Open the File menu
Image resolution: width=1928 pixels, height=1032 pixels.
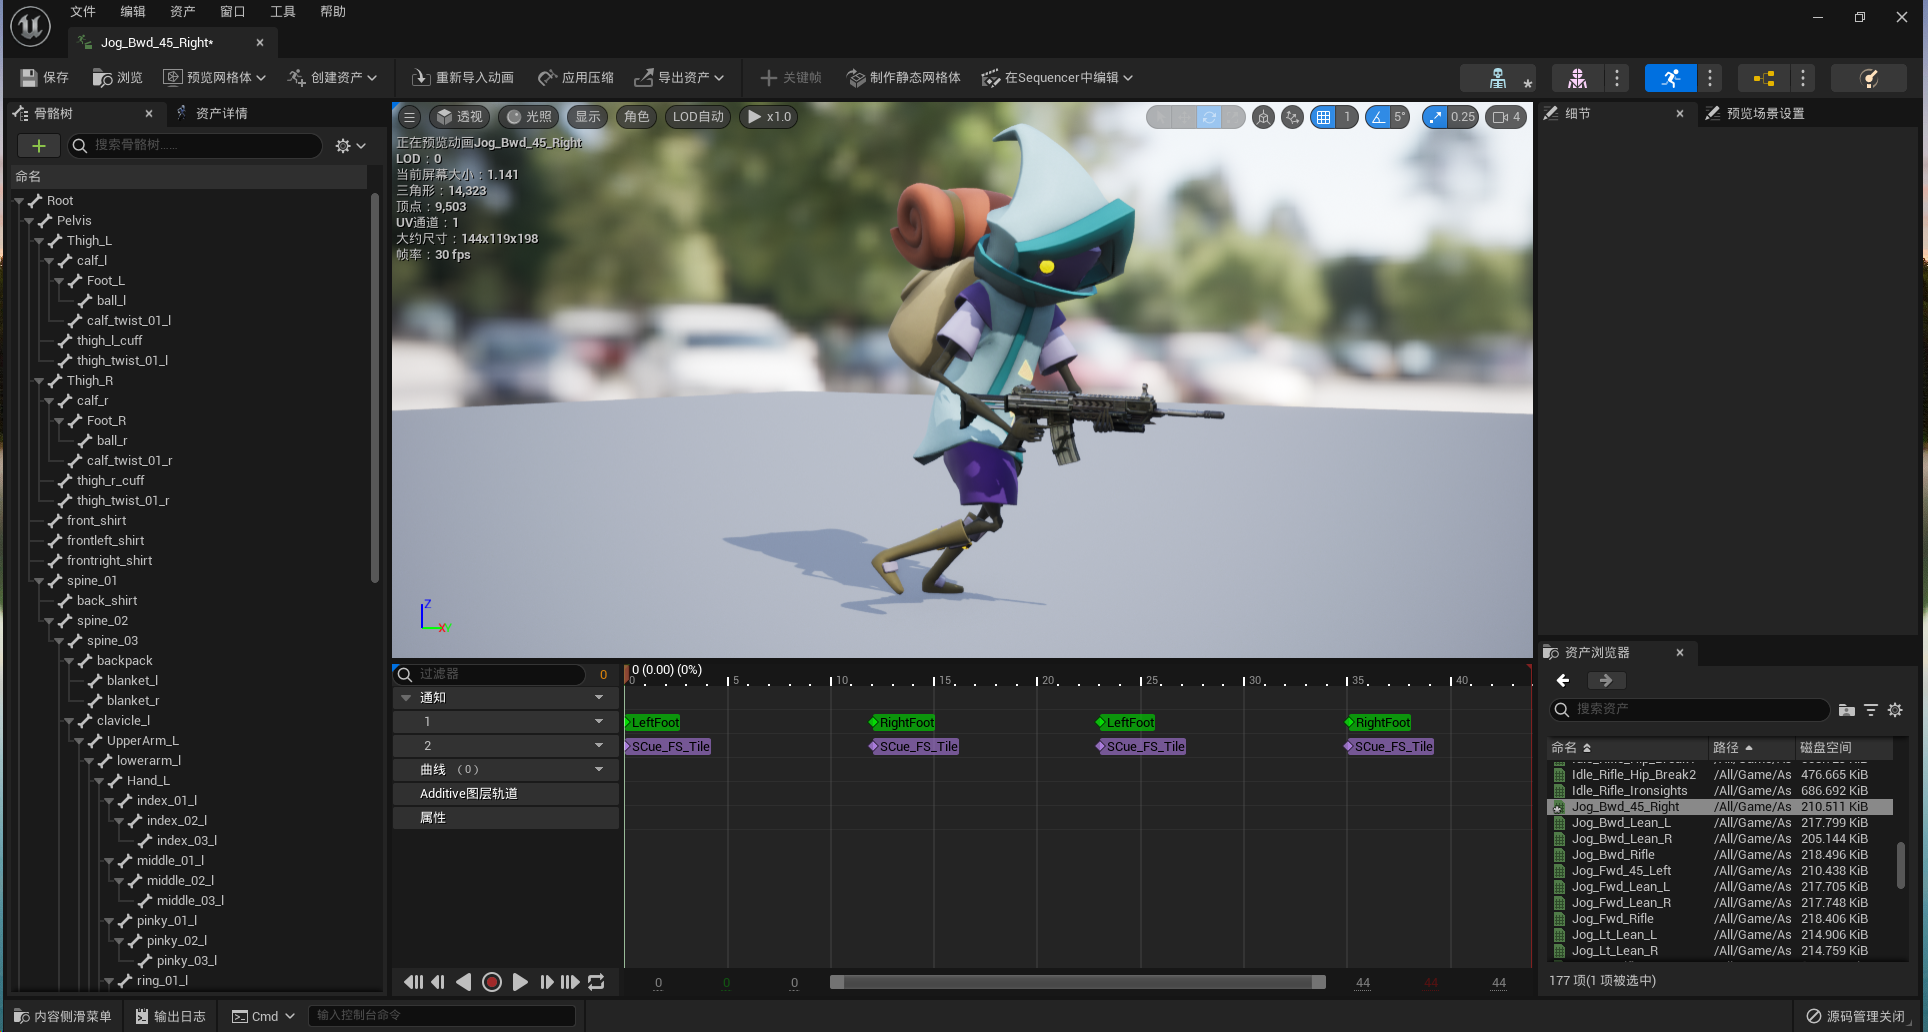[x=83, y=12]
